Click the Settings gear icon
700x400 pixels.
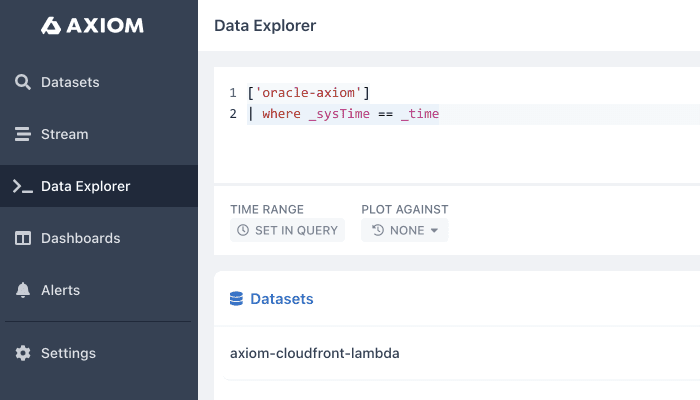(23, 353)
